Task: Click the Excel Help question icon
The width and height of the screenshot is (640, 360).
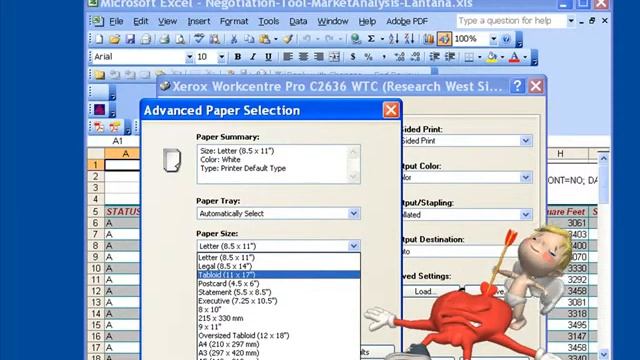Action: (506, 39)
